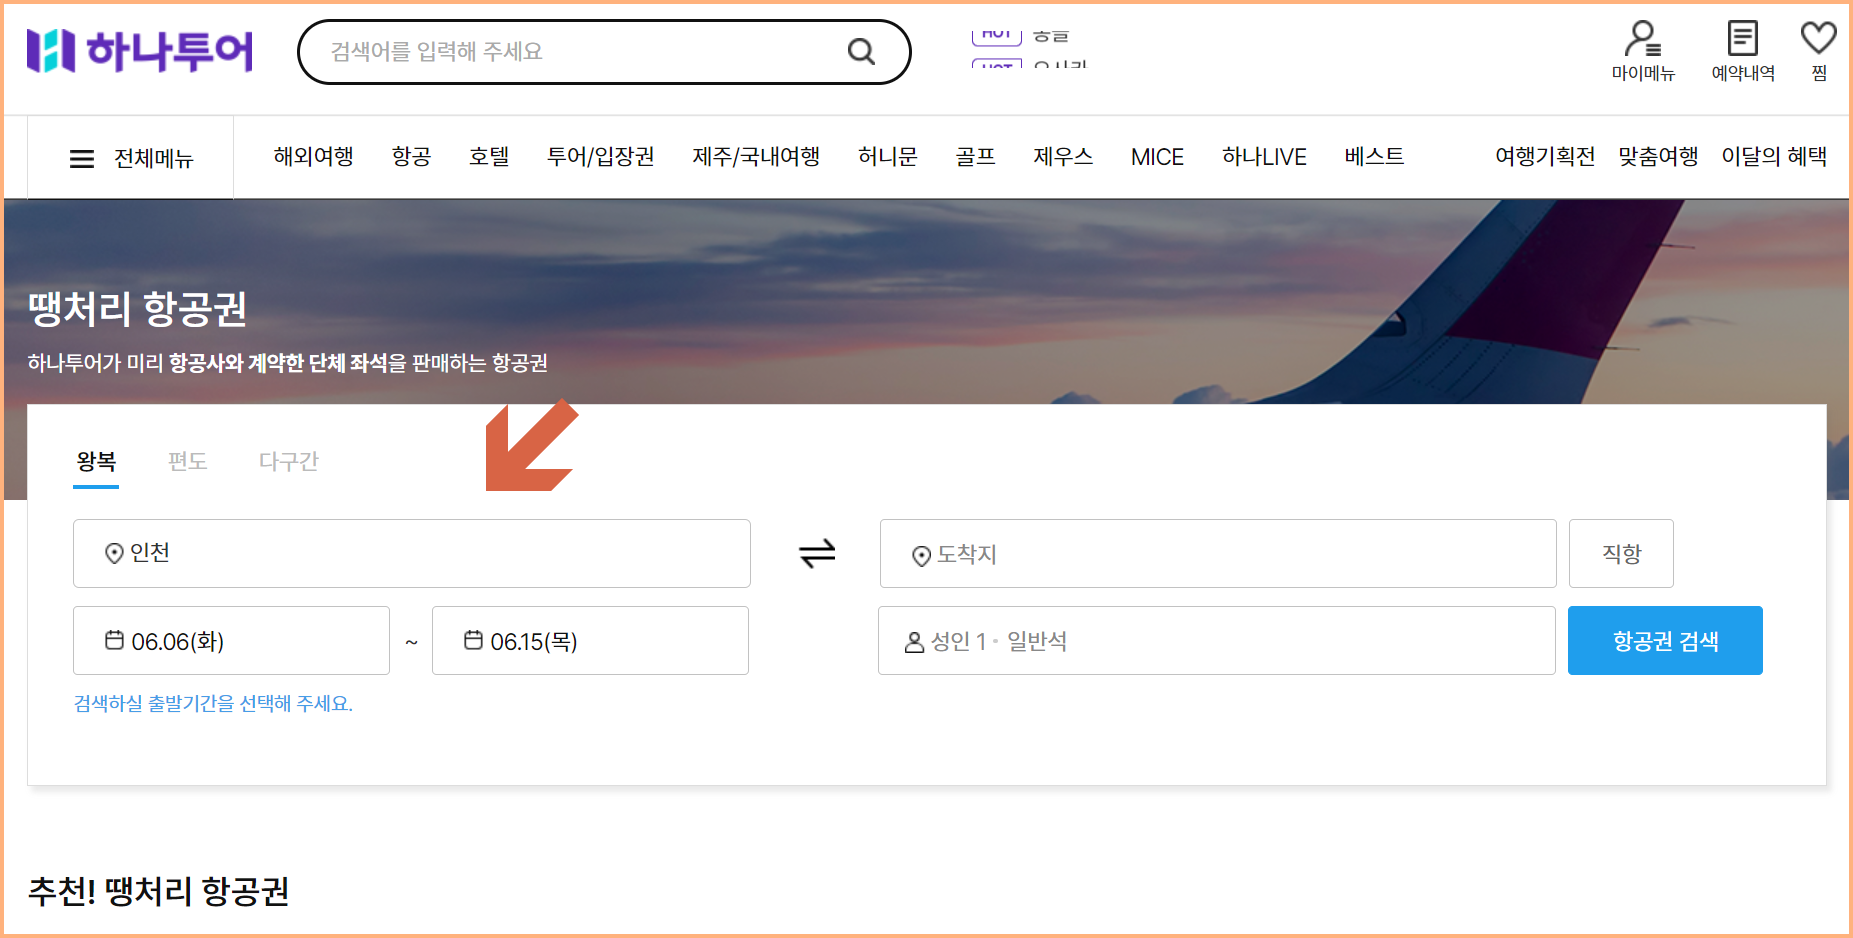Open 해외여행 menu

click(x=313, y=157)
